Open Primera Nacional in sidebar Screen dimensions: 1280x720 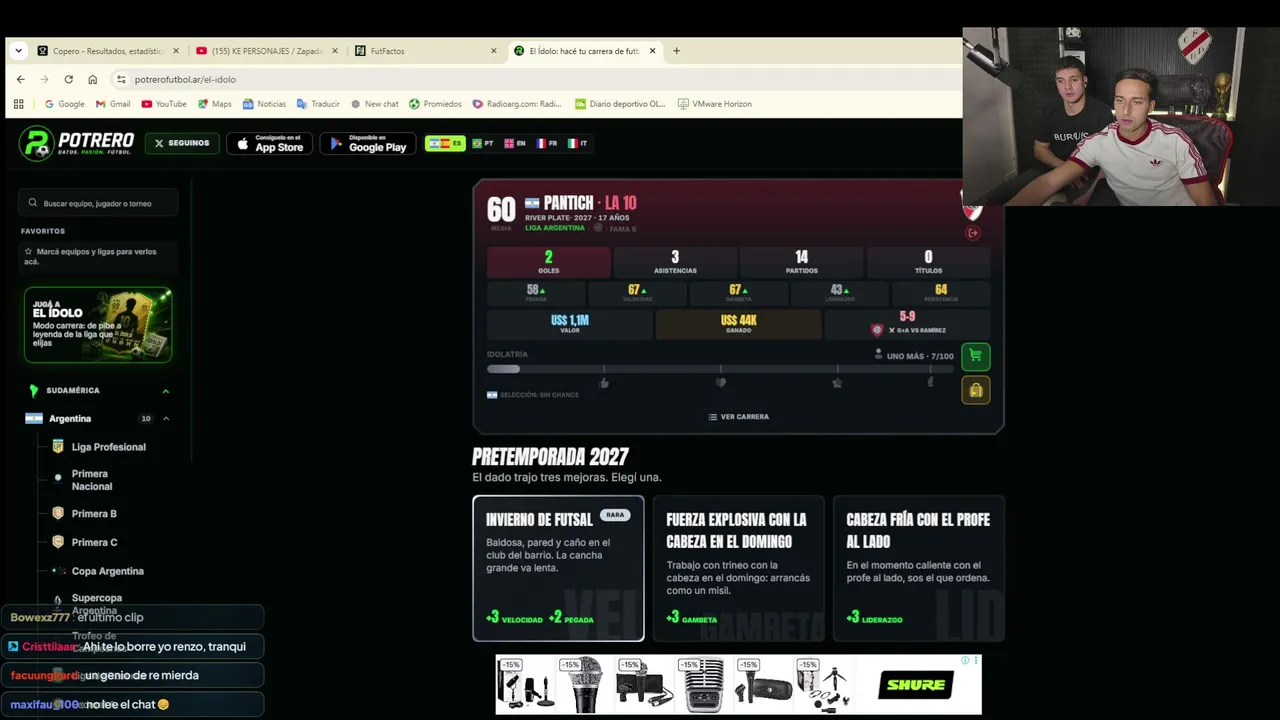[91, 480]
